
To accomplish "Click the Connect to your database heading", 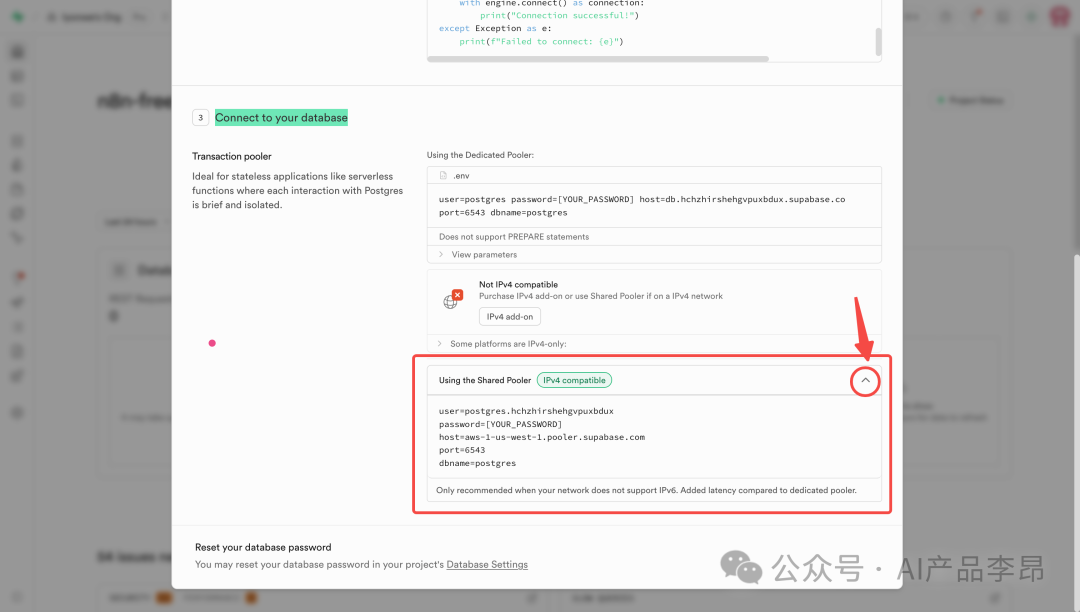I will 281,118.
